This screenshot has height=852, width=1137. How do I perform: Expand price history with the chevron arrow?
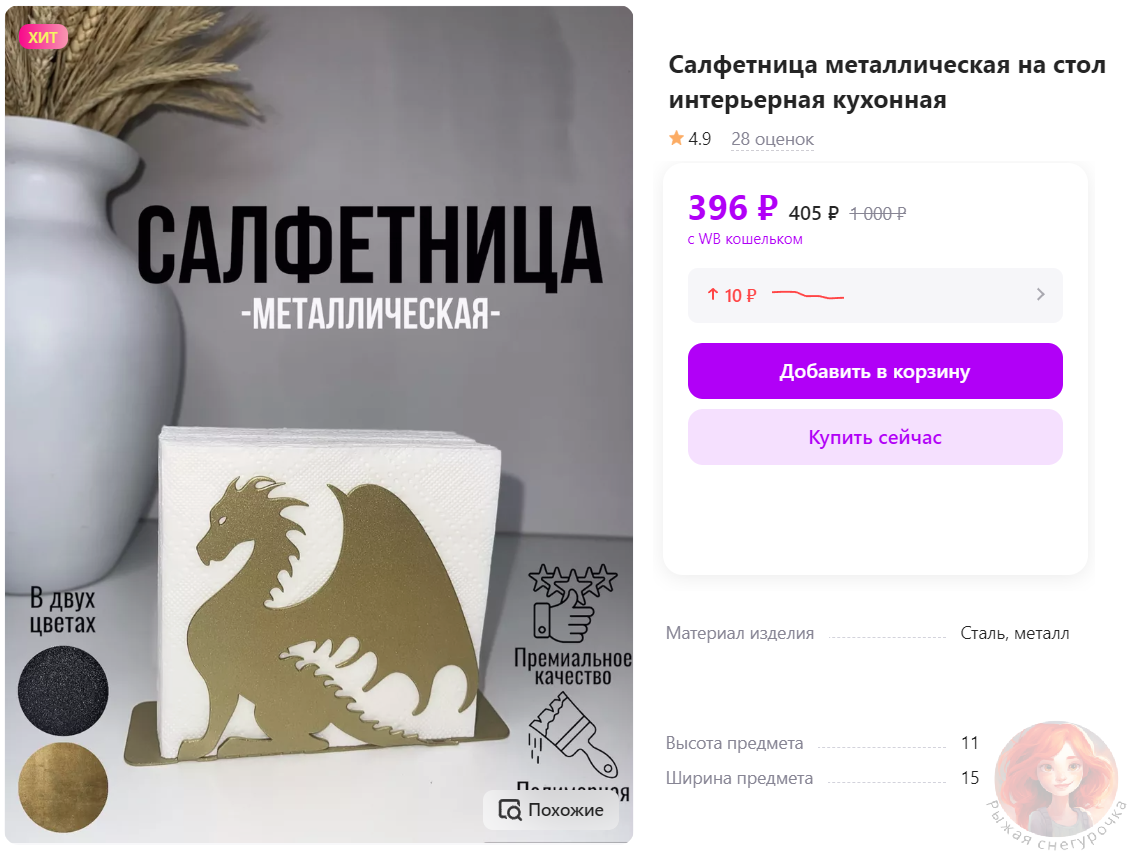click(x=1041, y=294)
